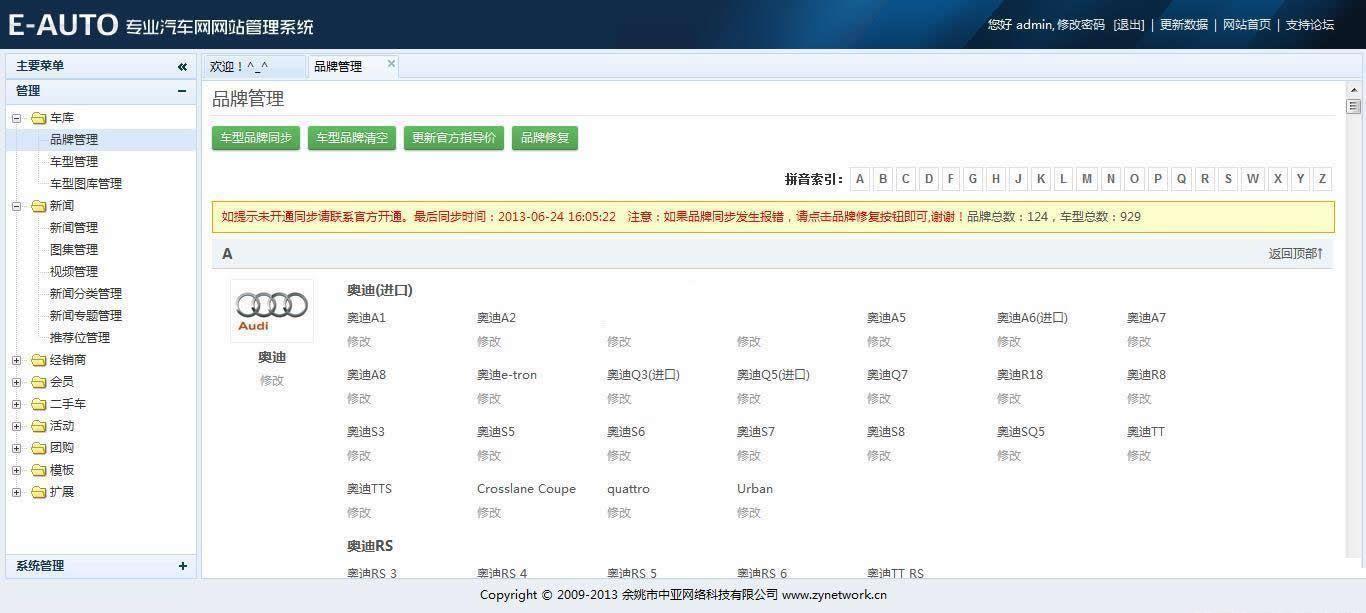
Task: Open 车型管理 in the sidebar tree
Action: 74,162
